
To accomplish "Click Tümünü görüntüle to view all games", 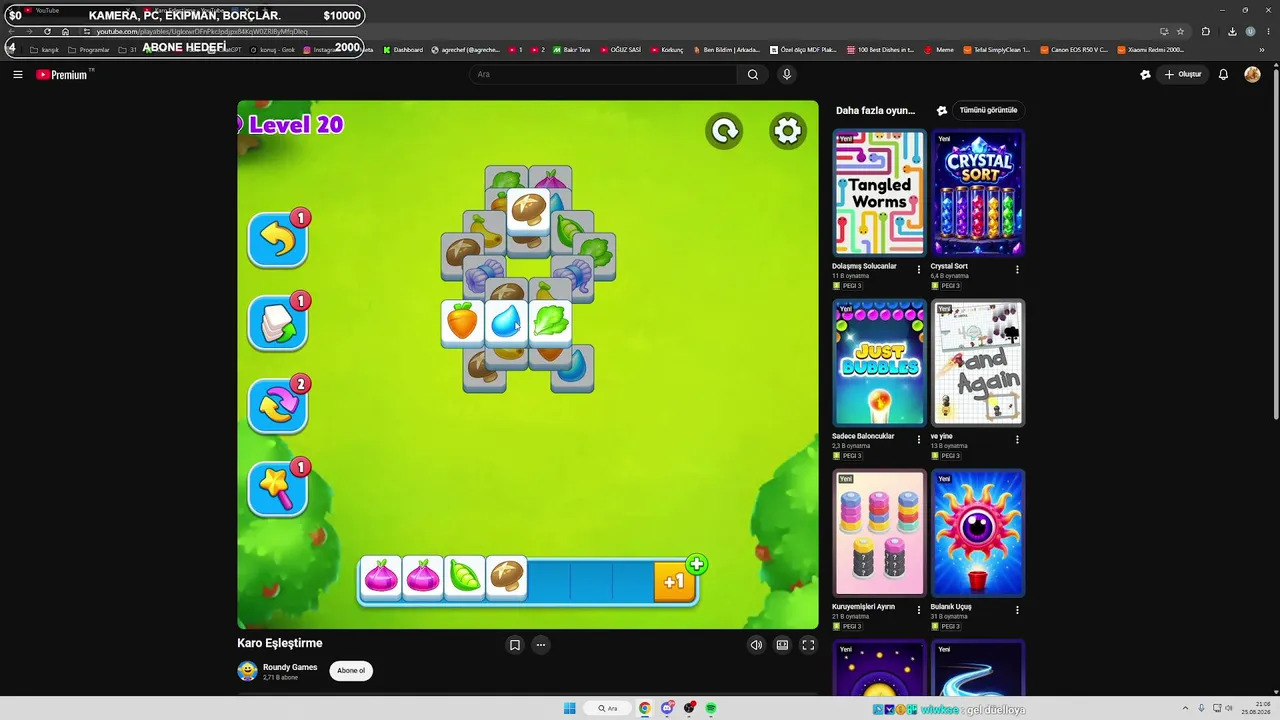I will pos(988,110).
